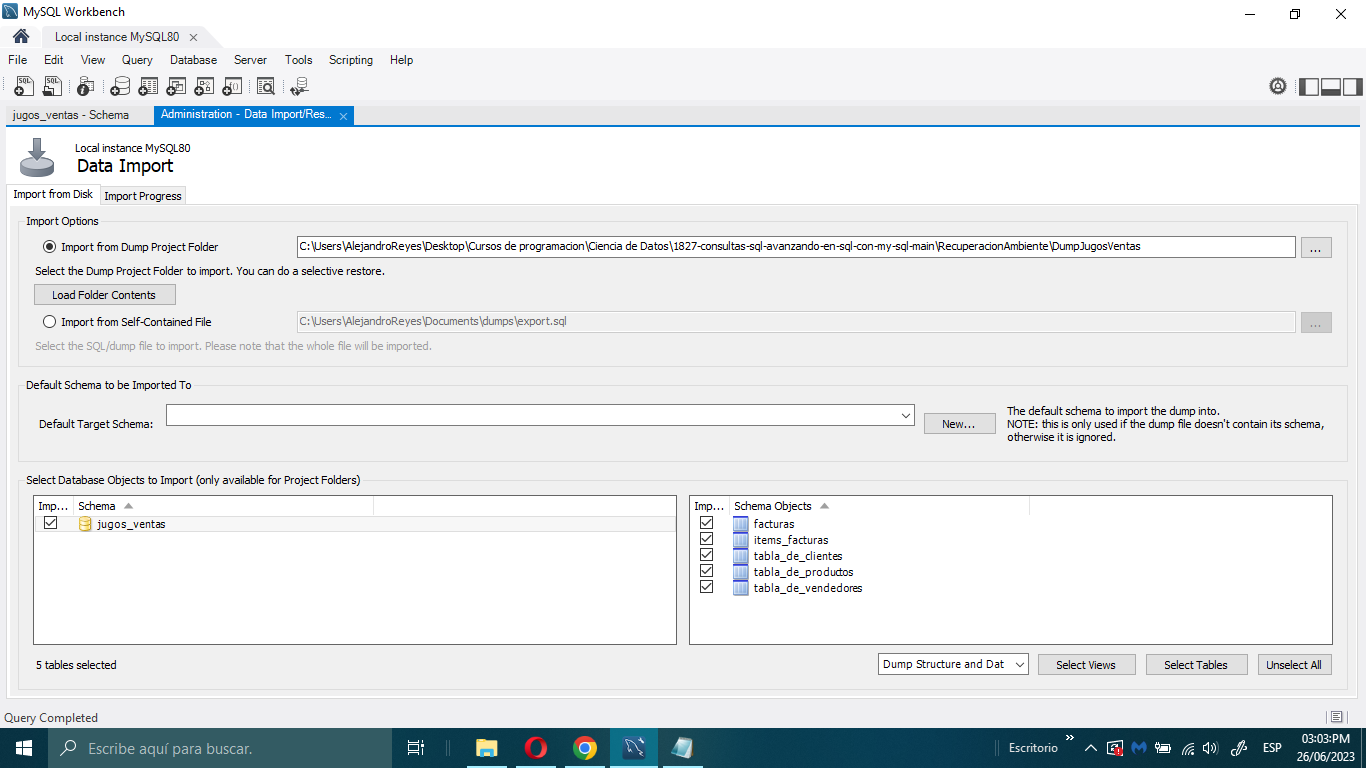Sort the Schema column in the left list
1366x768 pixels.
224,506
